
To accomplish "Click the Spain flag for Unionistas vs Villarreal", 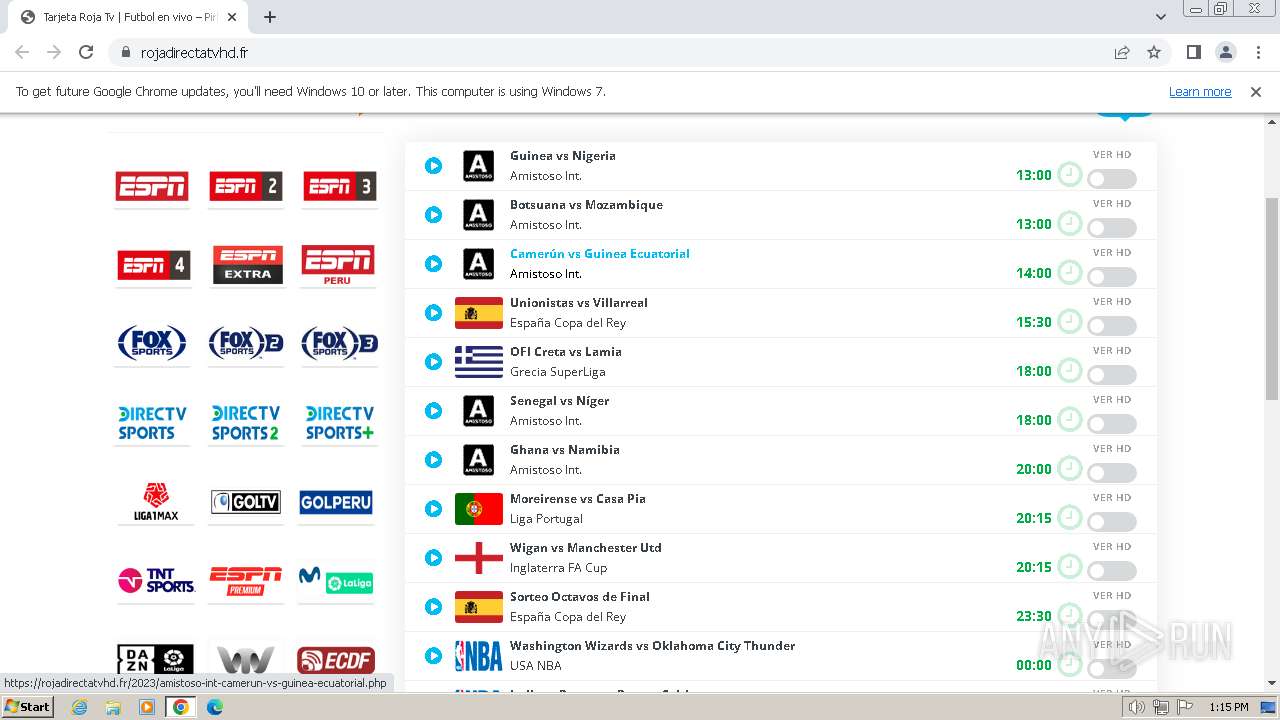I will pyautogui.click(x=479, y=313).
